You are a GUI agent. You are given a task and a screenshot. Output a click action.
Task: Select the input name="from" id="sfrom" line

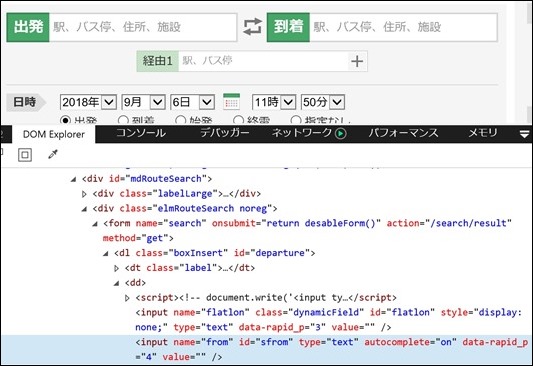[x=266, y=349]
